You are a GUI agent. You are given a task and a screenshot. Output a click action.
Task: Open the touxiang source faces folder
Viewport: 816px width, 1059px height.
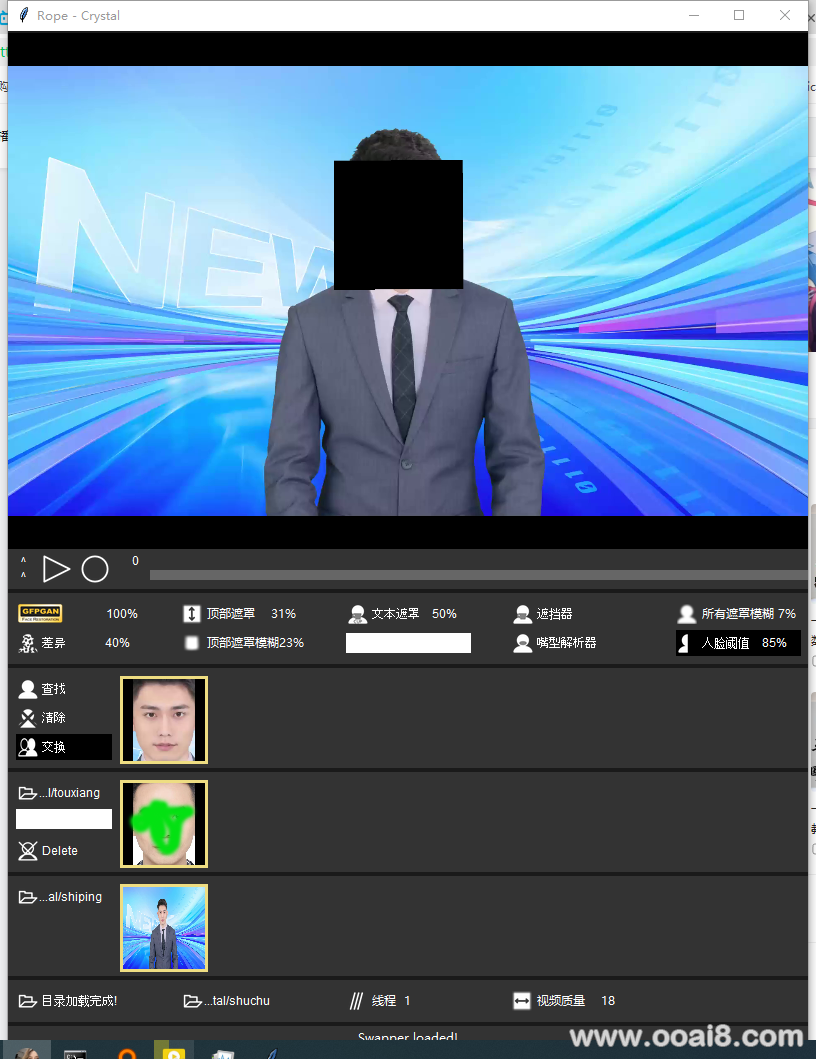pos(60,793)
